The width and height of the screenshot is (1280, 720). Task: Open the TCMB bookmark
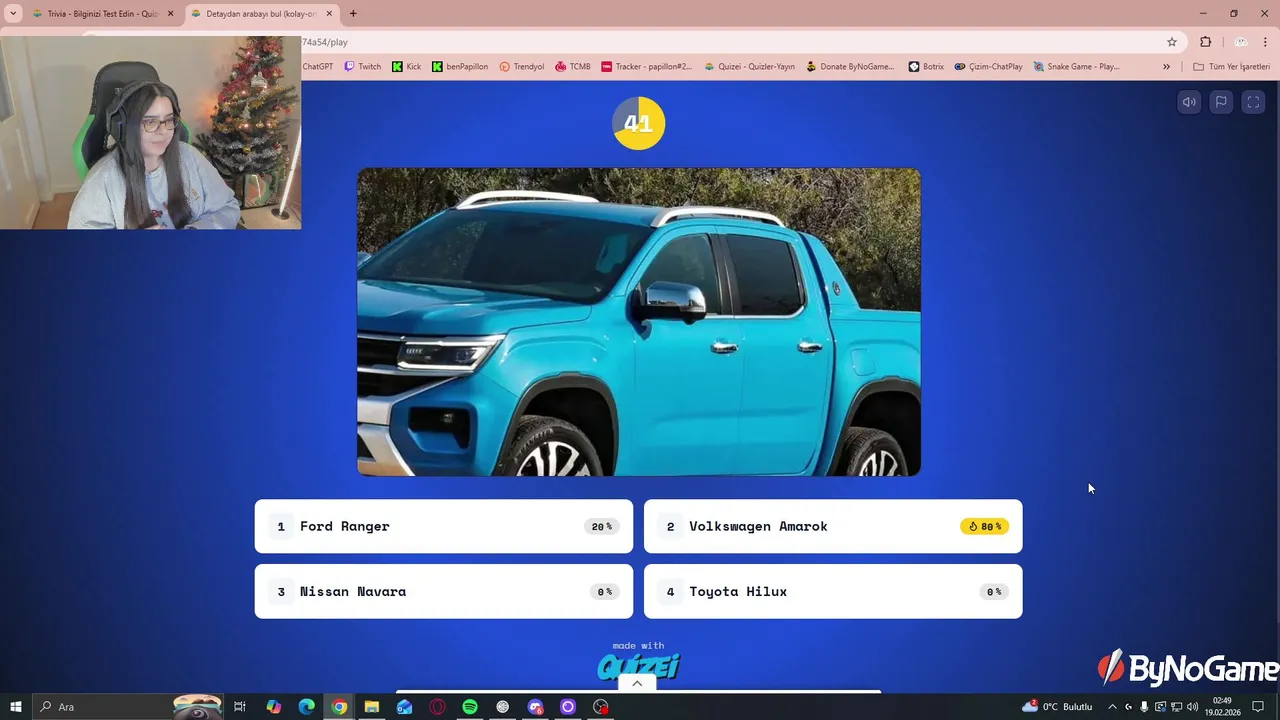[x=573, y=67]
